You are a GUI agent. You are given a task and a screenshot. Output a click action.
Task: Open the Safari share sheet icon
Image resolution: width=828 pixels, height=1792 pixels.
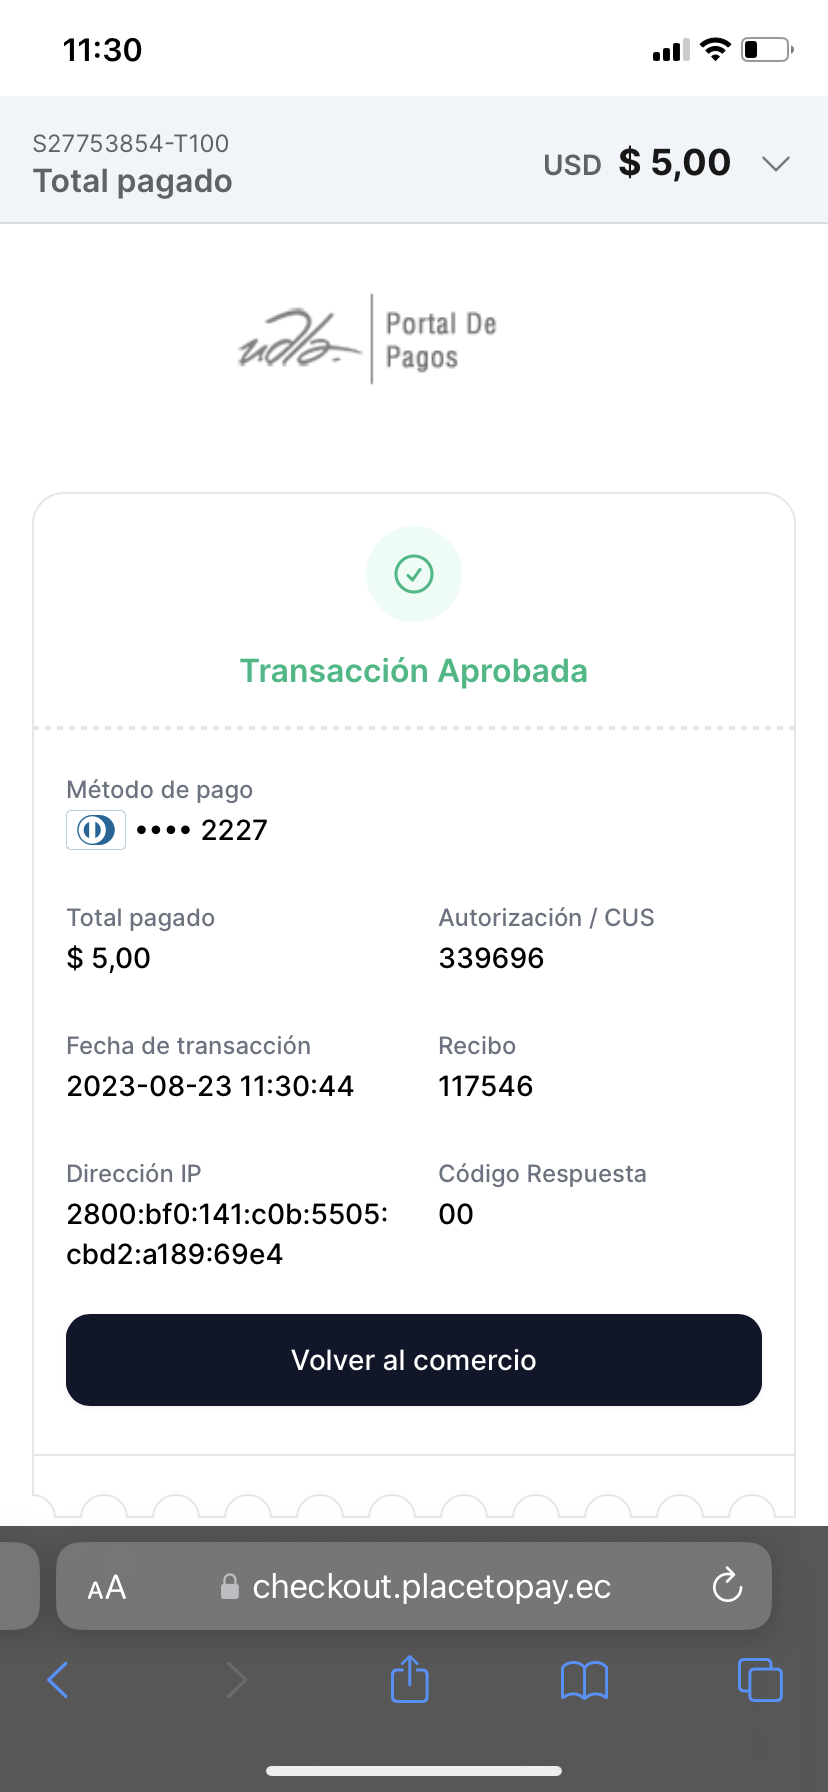pos(409,1679)
